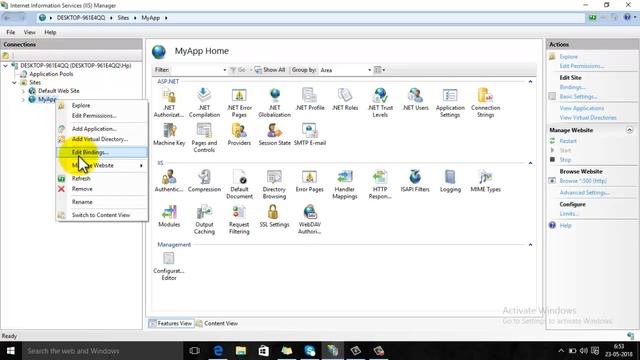Image resolution: width=640 pixels, height=360 pixels.
Task: Open .NET Authorization Rules feature
Action: 169,102
